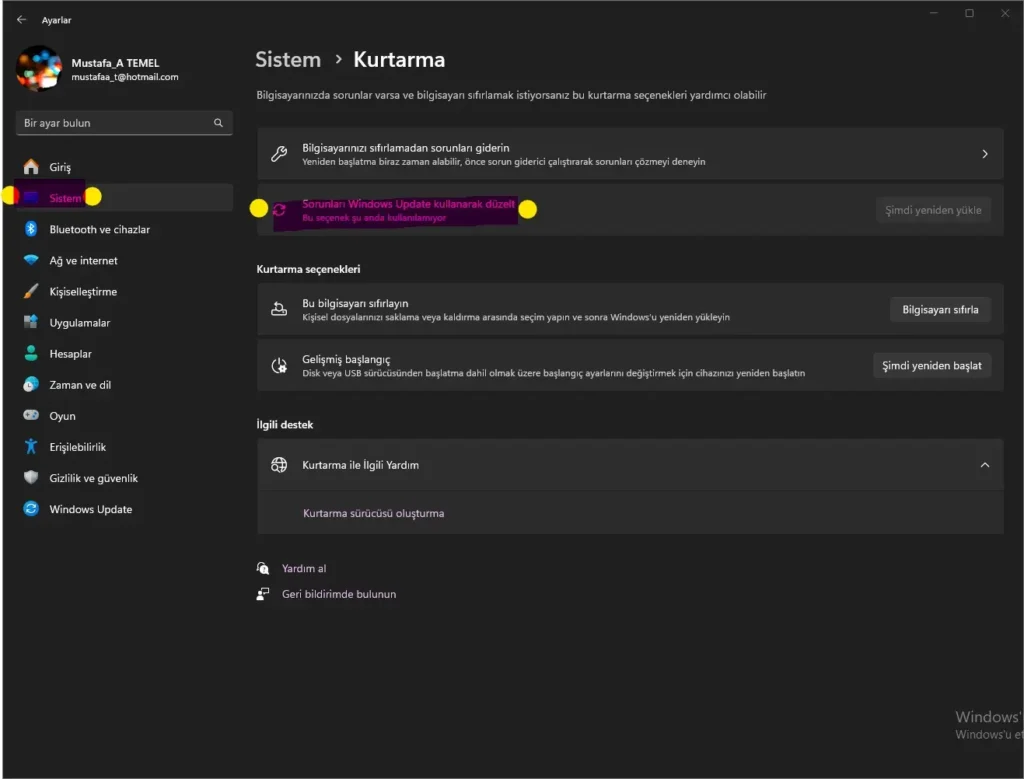The width and height of the screenshot is (1024, 779).
Task: Click Geri bildirimde bulunun link
Action: click(338, 594)
